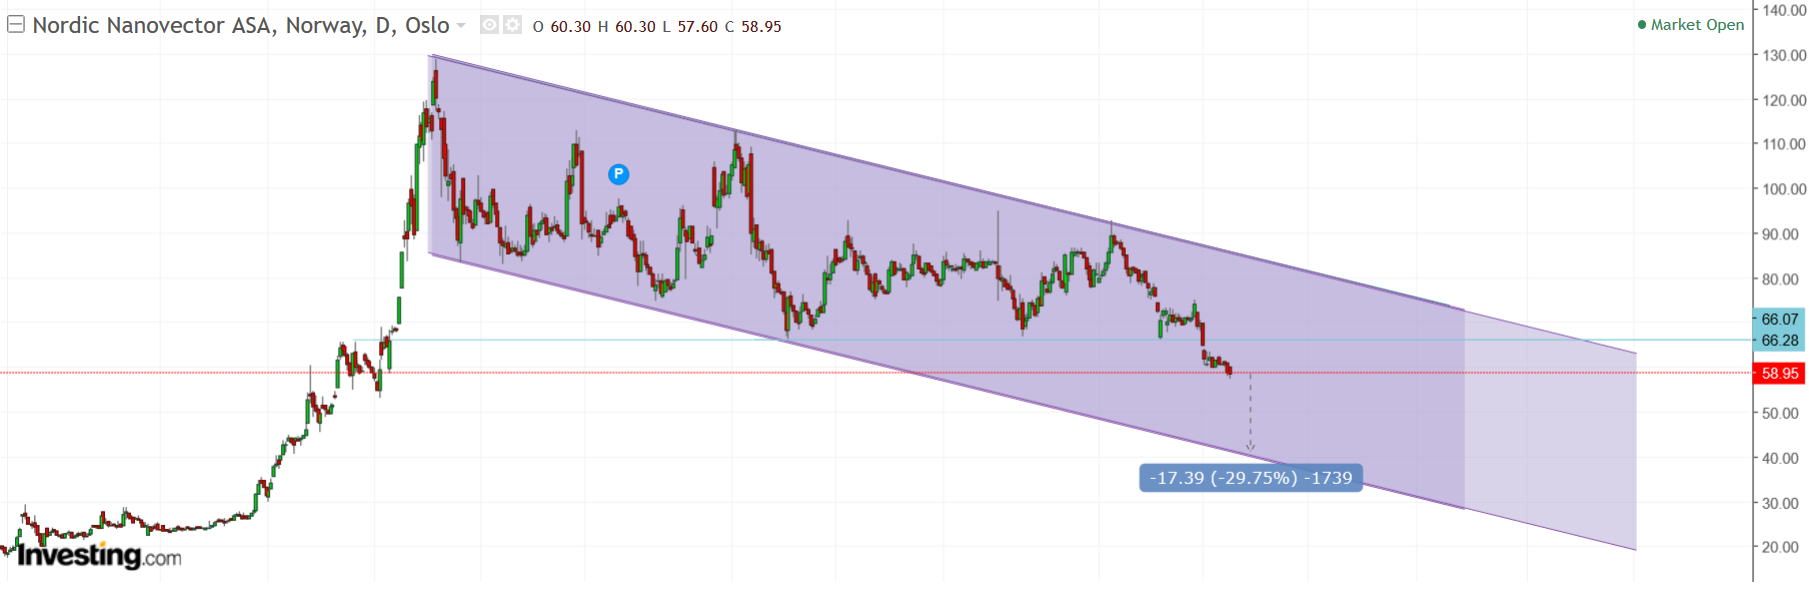Click the blue P marker on the chart
1809x590 pixels.
click(618, 174)
